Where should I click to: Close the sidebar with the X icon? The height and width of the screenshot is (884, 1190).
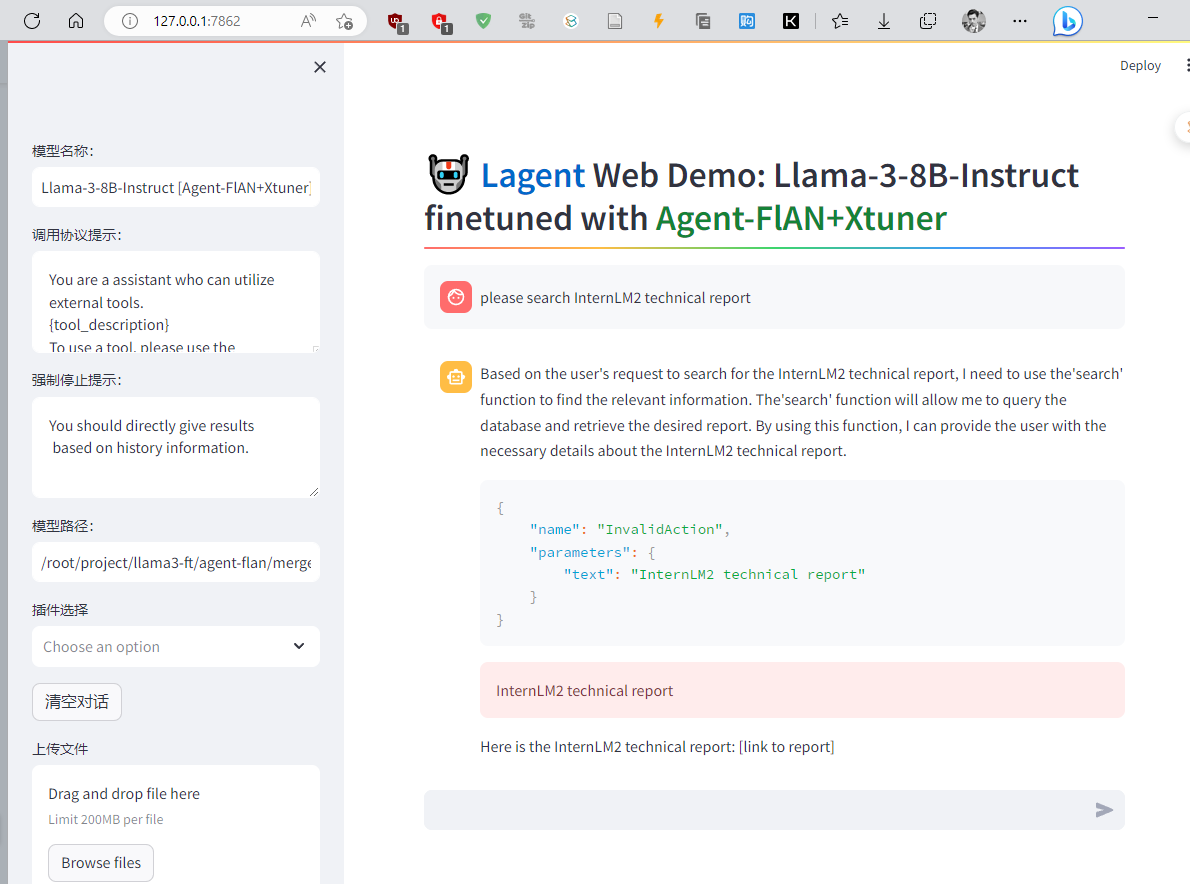(x=320, y=67)
